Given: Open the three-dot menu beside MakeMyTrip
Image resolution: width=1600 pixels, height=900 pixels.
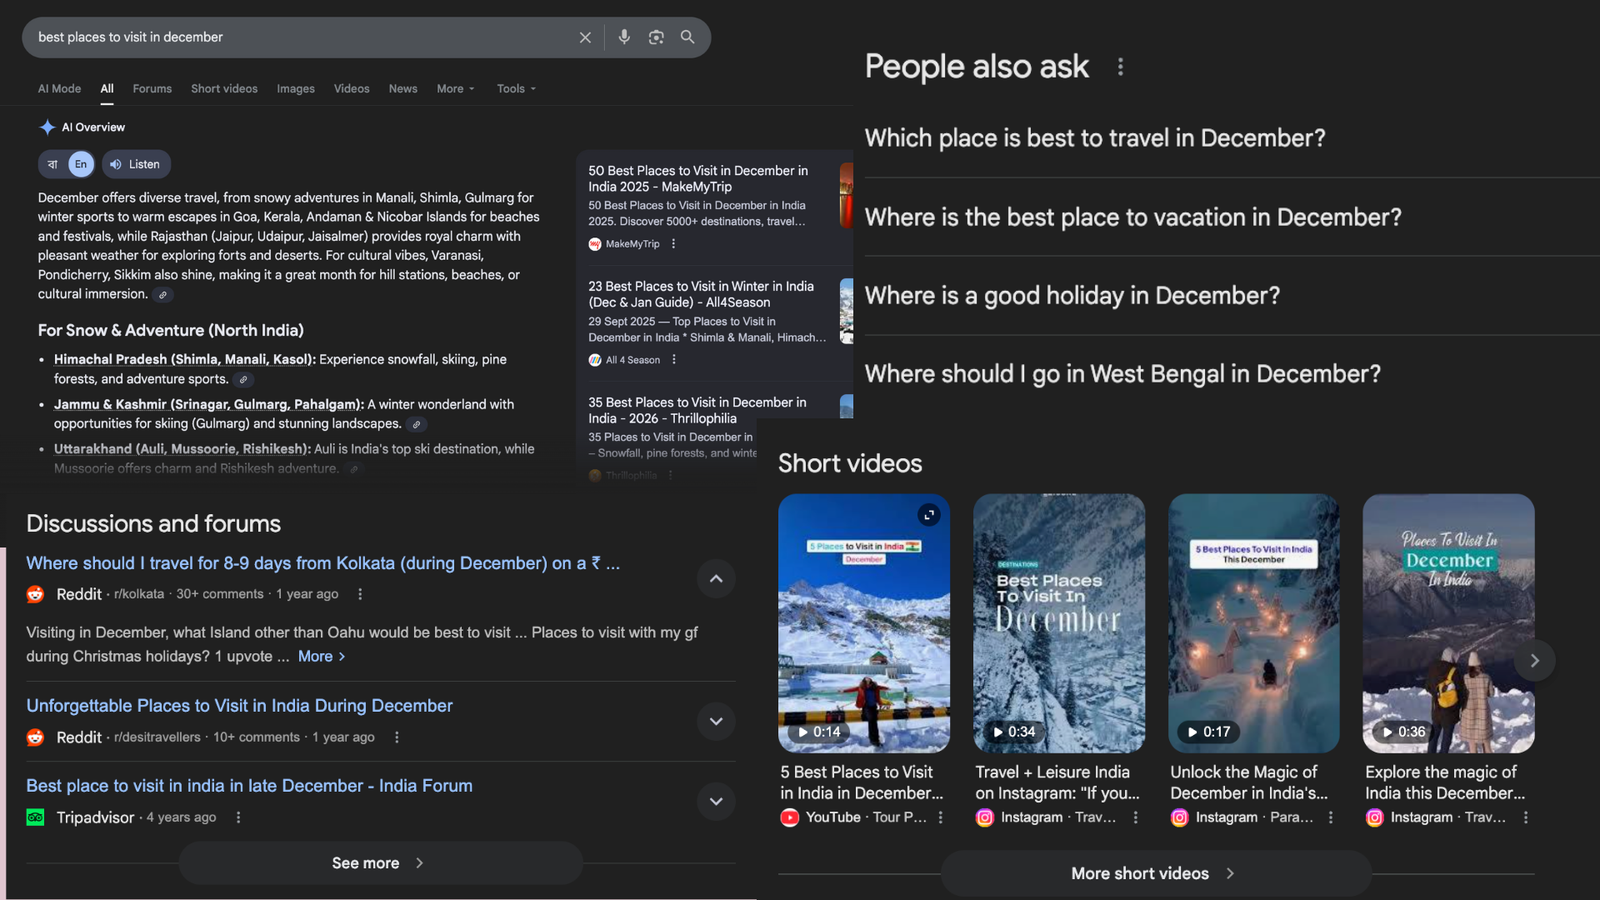Looking at the screenshot, I should click(674, 244).
